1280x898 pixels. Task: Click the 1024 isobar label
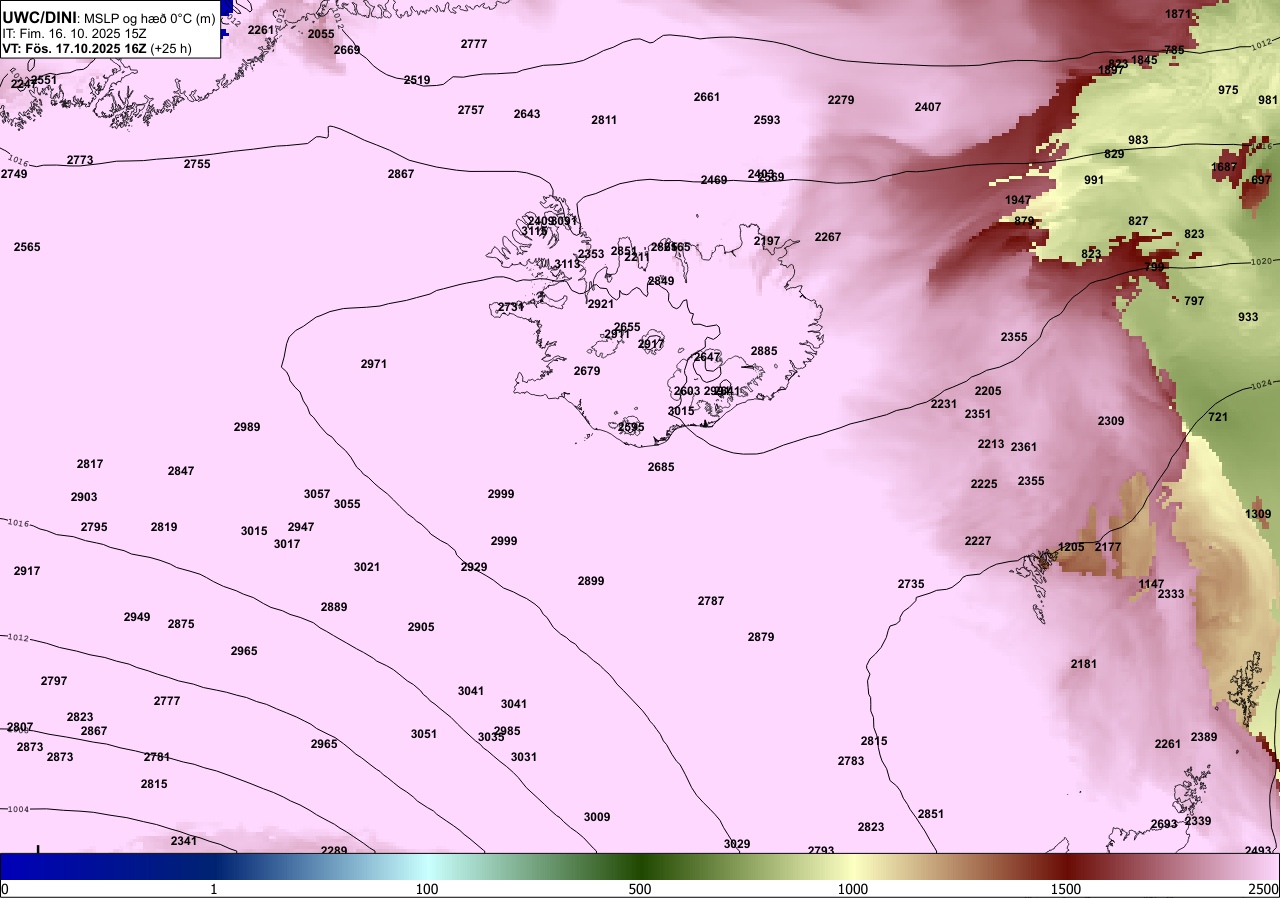pyautogui.click(x=1262, y=384)
